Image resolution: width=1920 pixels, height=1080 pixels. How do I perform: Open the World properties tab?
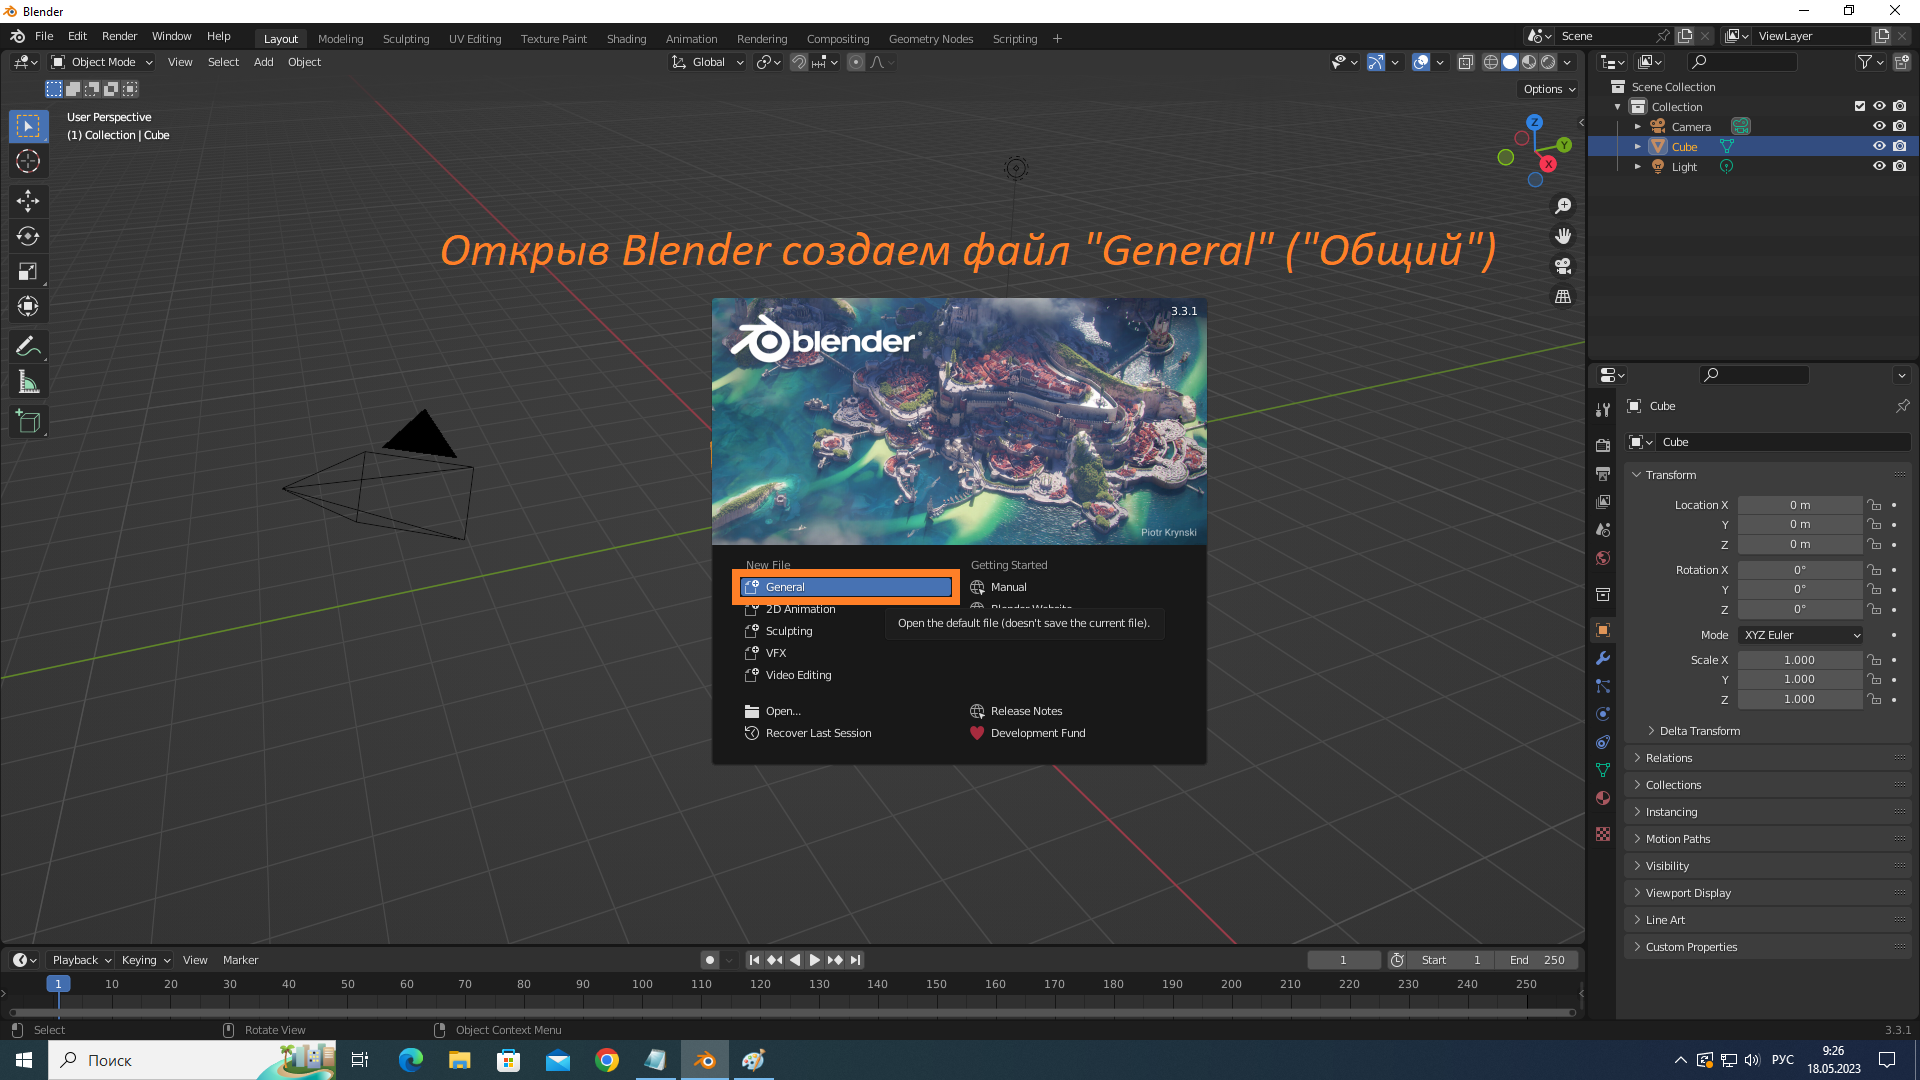pos(1603,558)
